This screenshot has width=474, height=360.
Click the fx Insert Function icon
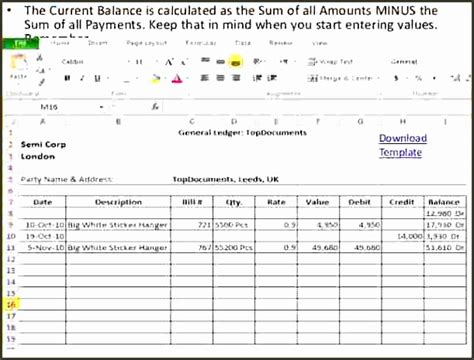(x=155, y=107)
